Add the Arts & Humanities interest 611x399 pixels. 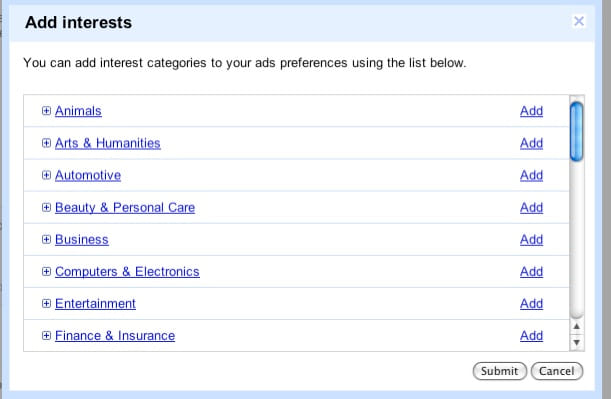tap(532, 143)
